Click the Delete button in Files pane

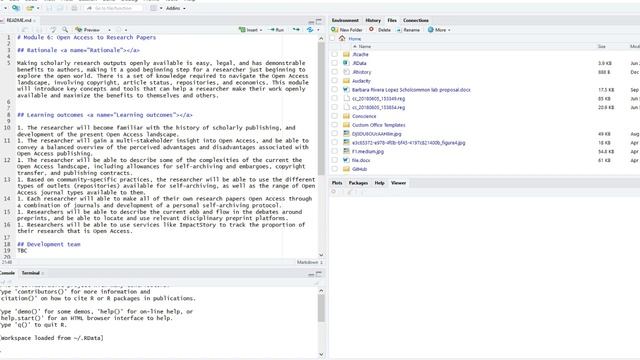click(380, 30)
